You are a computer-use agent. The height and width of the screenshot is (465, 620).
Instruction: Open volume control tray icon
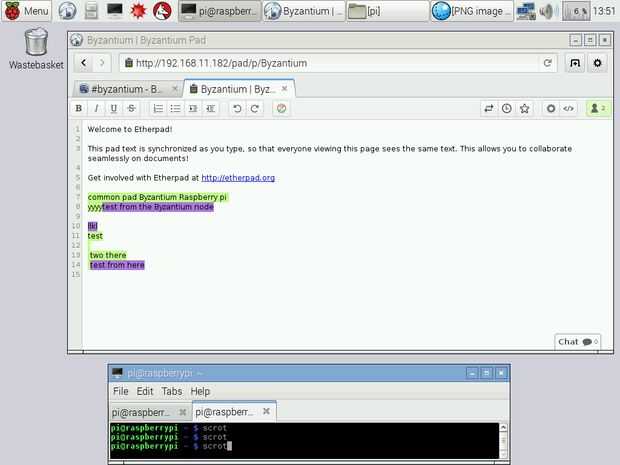point(547,11)
